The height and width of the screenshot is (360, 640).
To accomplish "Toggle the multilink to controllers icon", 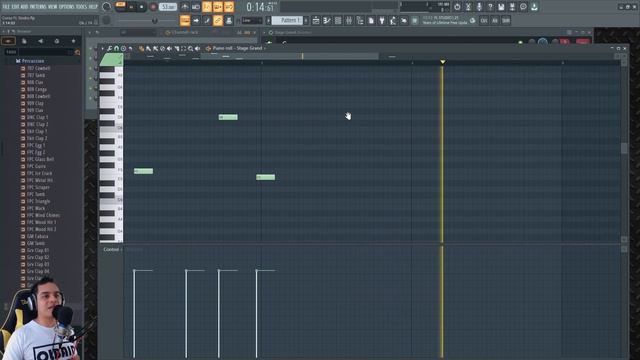I will 218,20.
